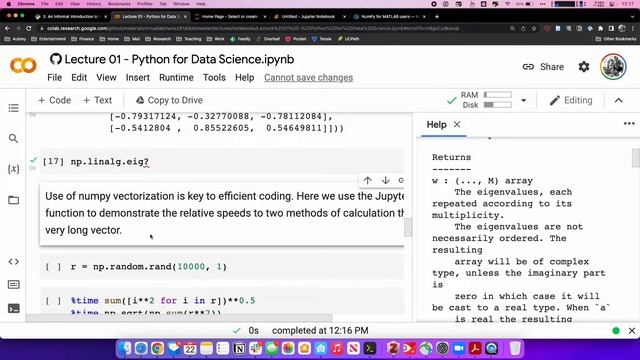Open Finder in the Dock

(x=124, y=348)
